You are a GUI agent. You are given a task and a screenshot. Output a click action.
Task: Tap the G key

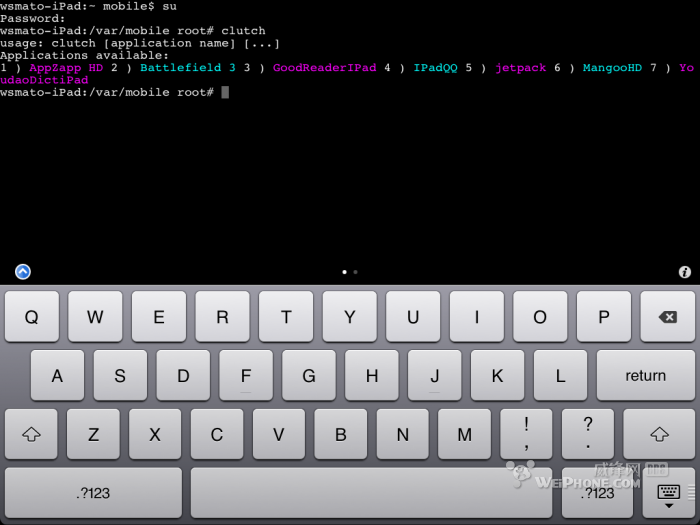tap(309, 375)
